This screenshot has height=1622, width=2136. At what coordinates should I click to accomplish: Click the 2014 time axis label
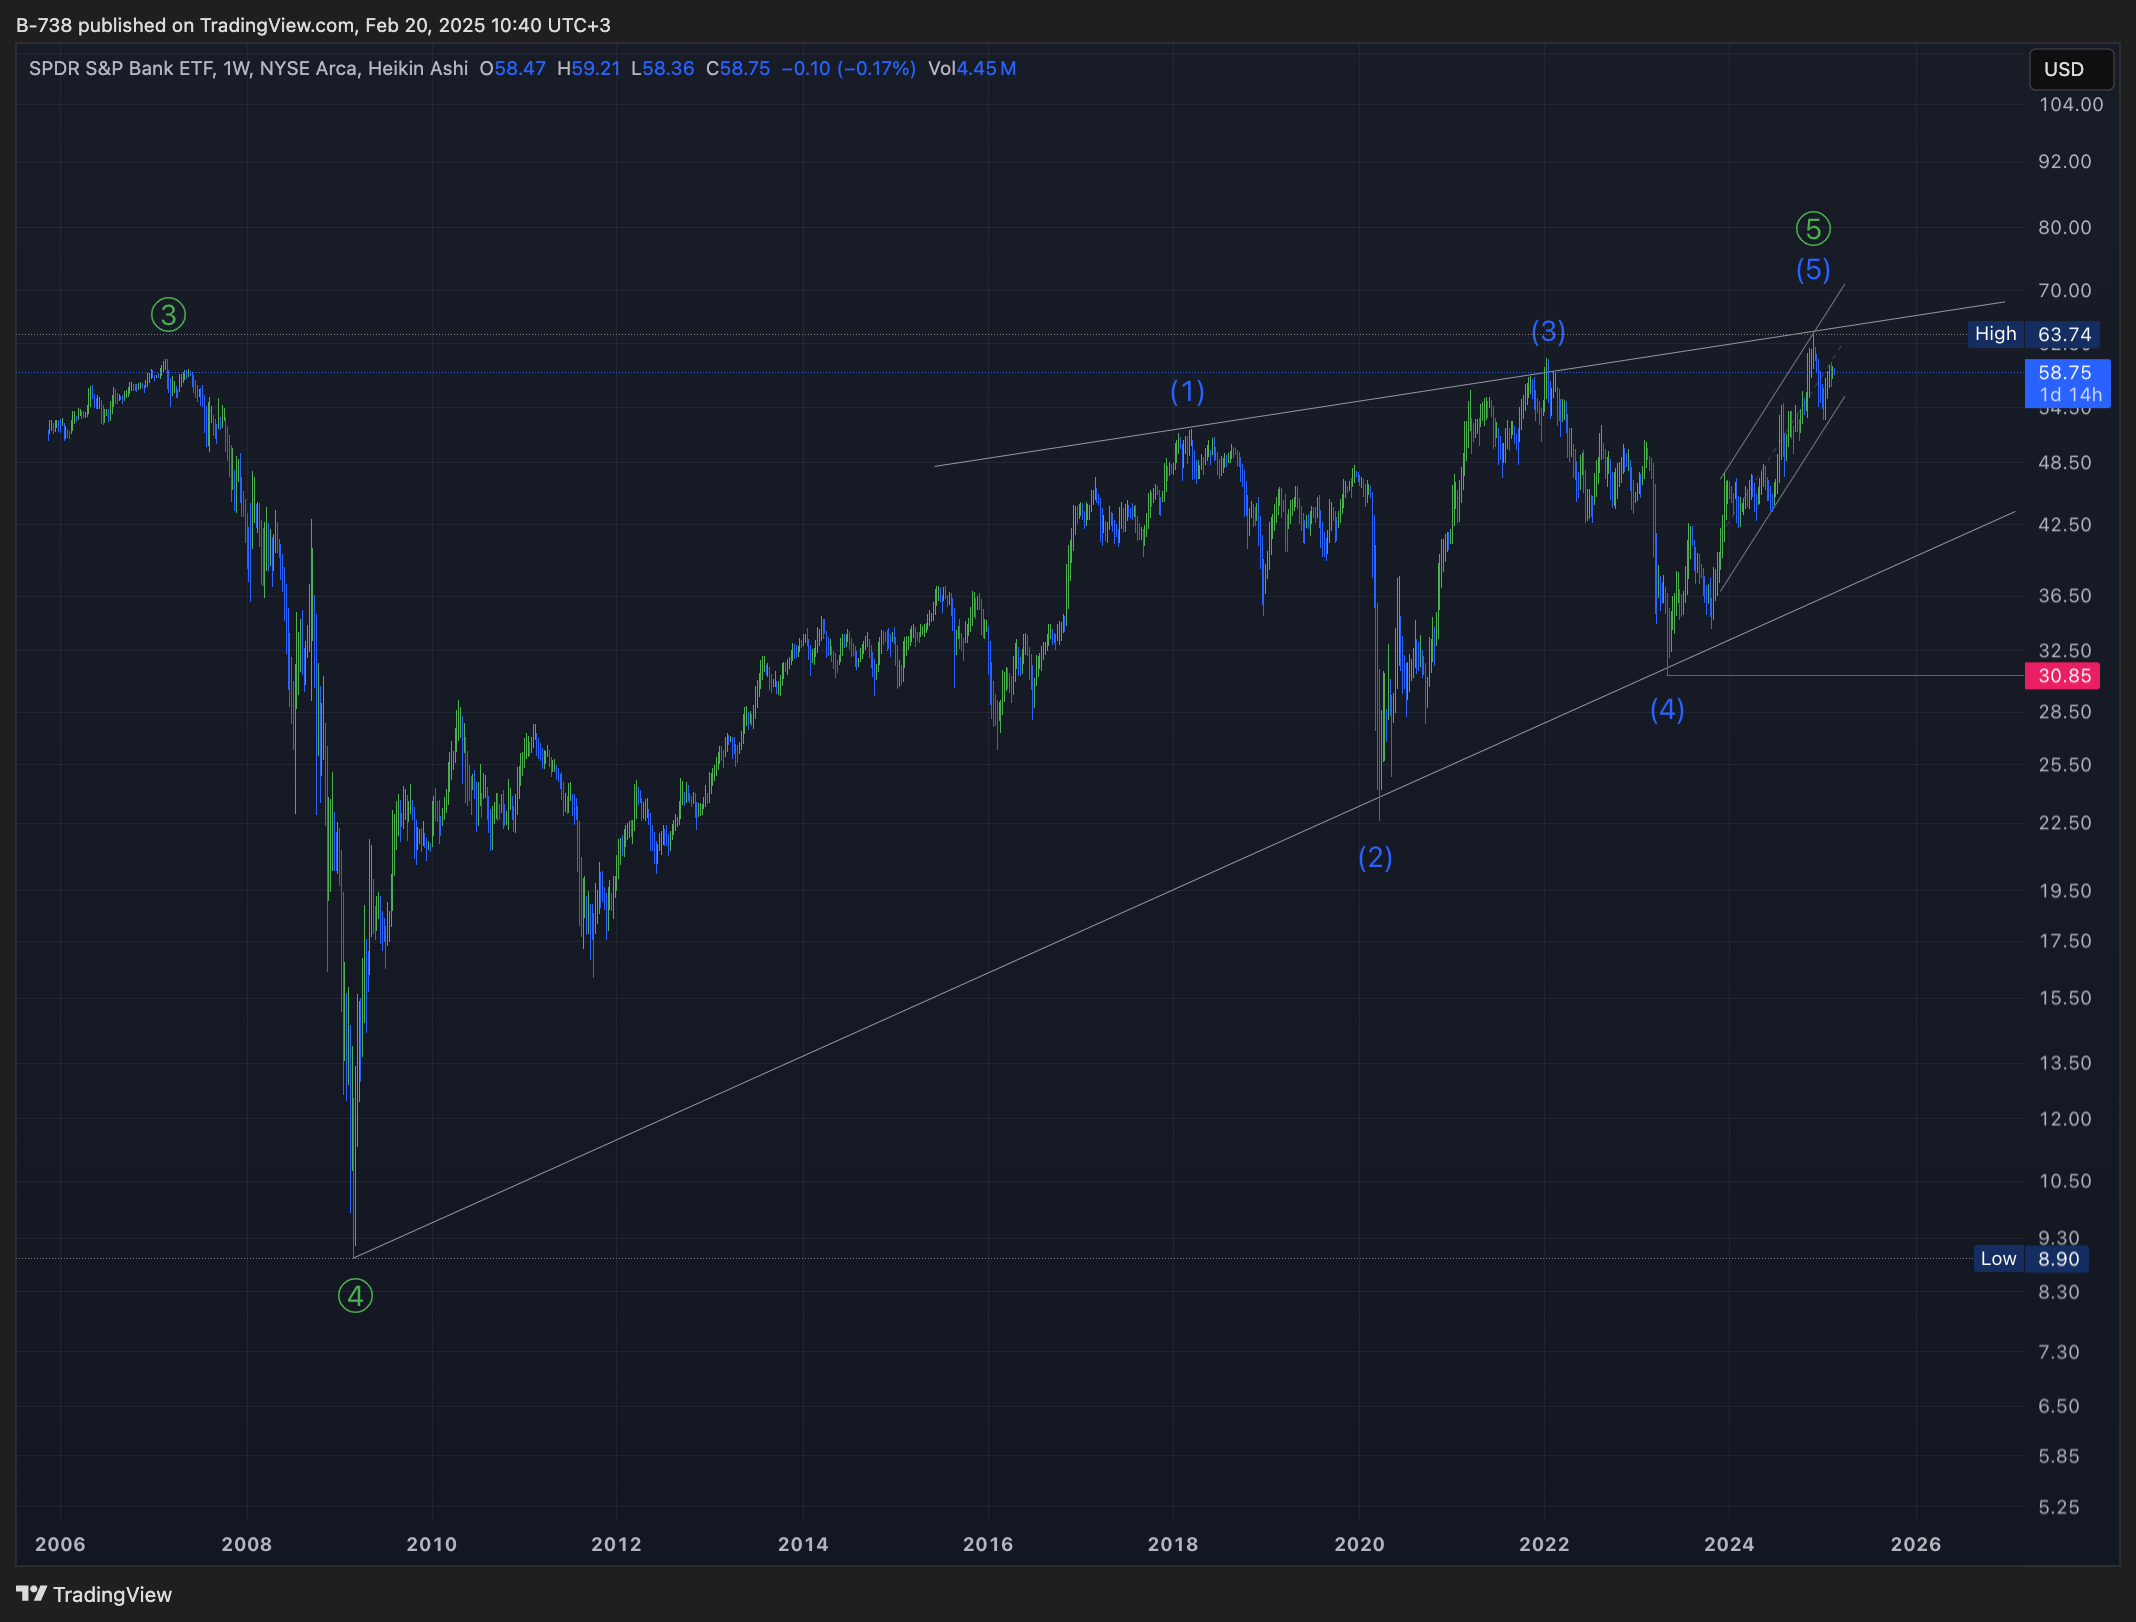(x=803, y=1544)
